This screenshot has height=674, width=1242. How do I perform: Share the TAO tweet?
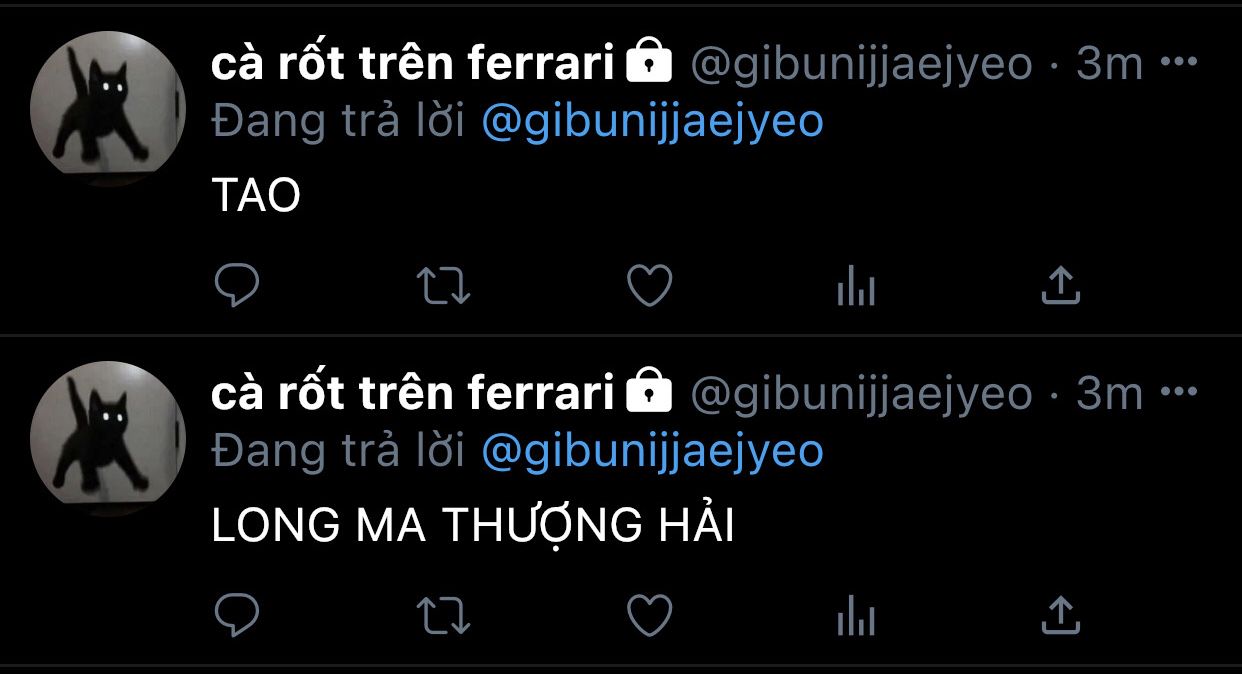1061,285
